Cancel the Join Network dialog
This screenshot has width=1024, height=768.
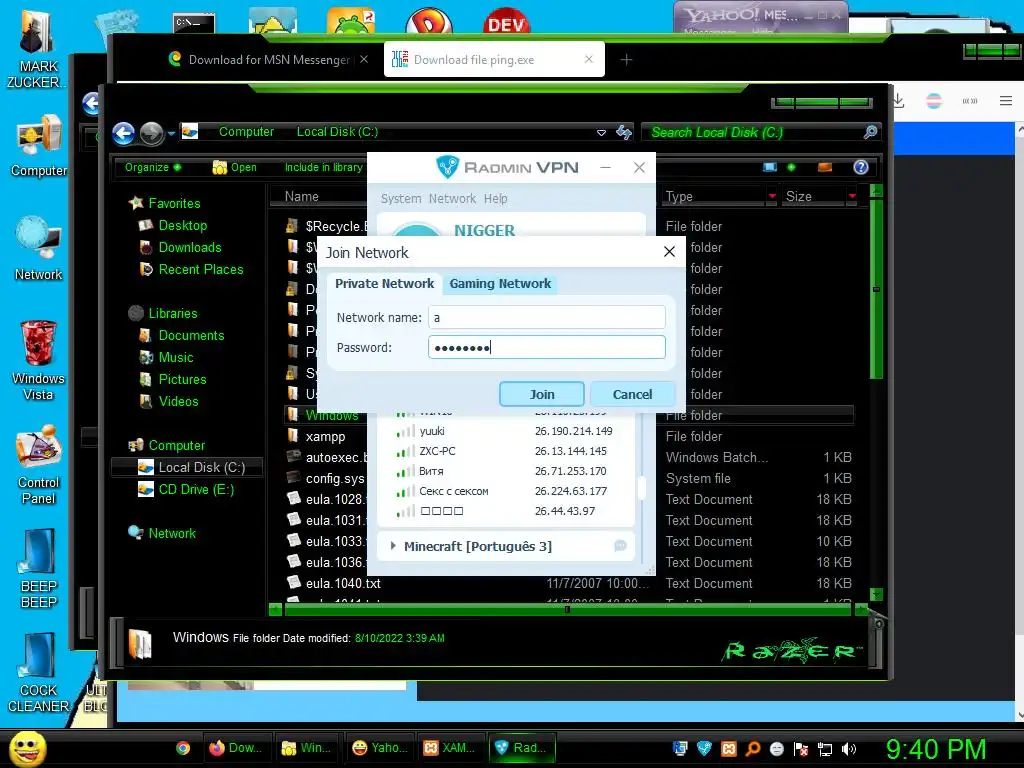tap(632, 394)
